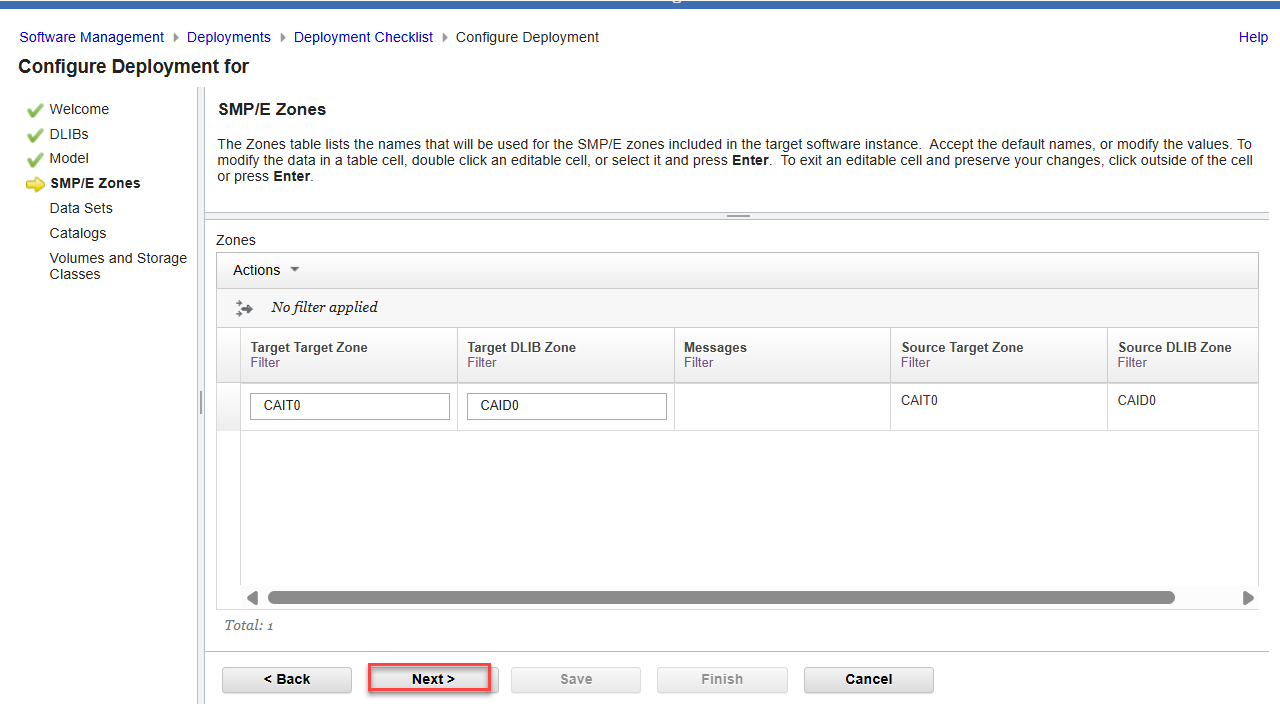Edit the Target DLIB Zone field CAID0
The height and width of the screenshot is (704, 1280).
pos(566,406)
